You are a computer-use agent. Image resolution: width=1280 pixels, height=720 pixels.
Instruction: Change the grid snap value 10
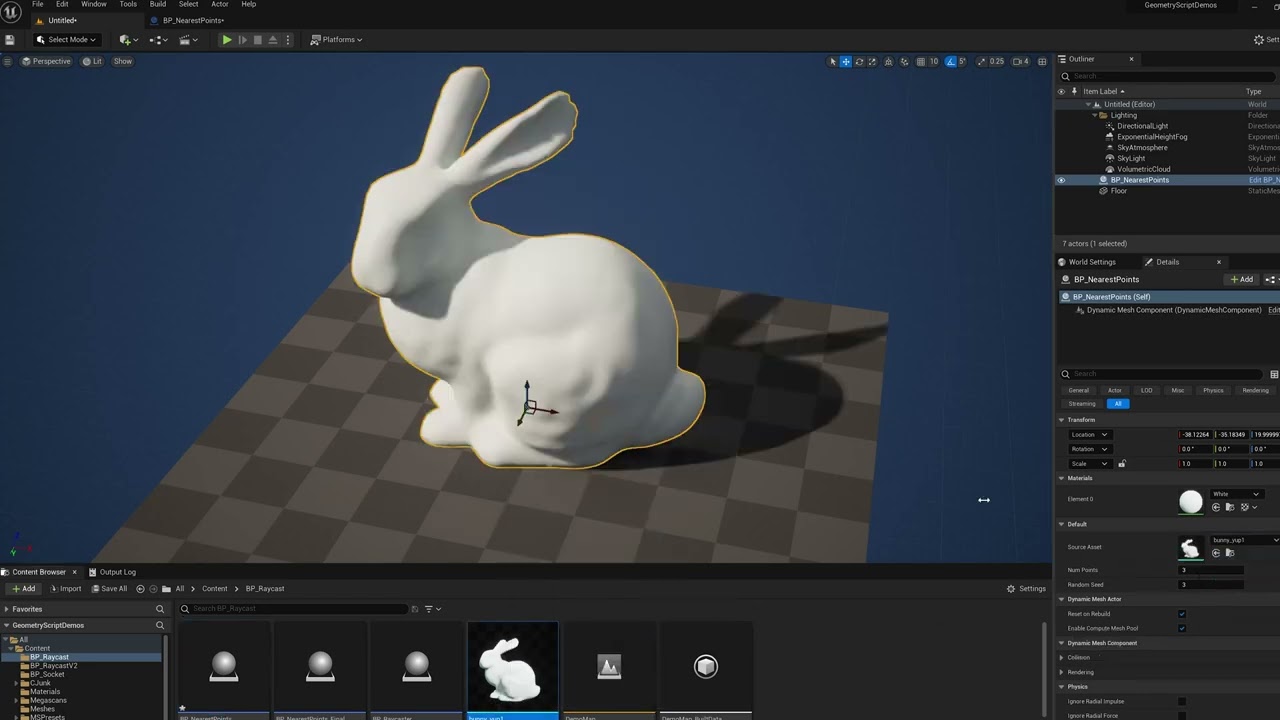934,61
